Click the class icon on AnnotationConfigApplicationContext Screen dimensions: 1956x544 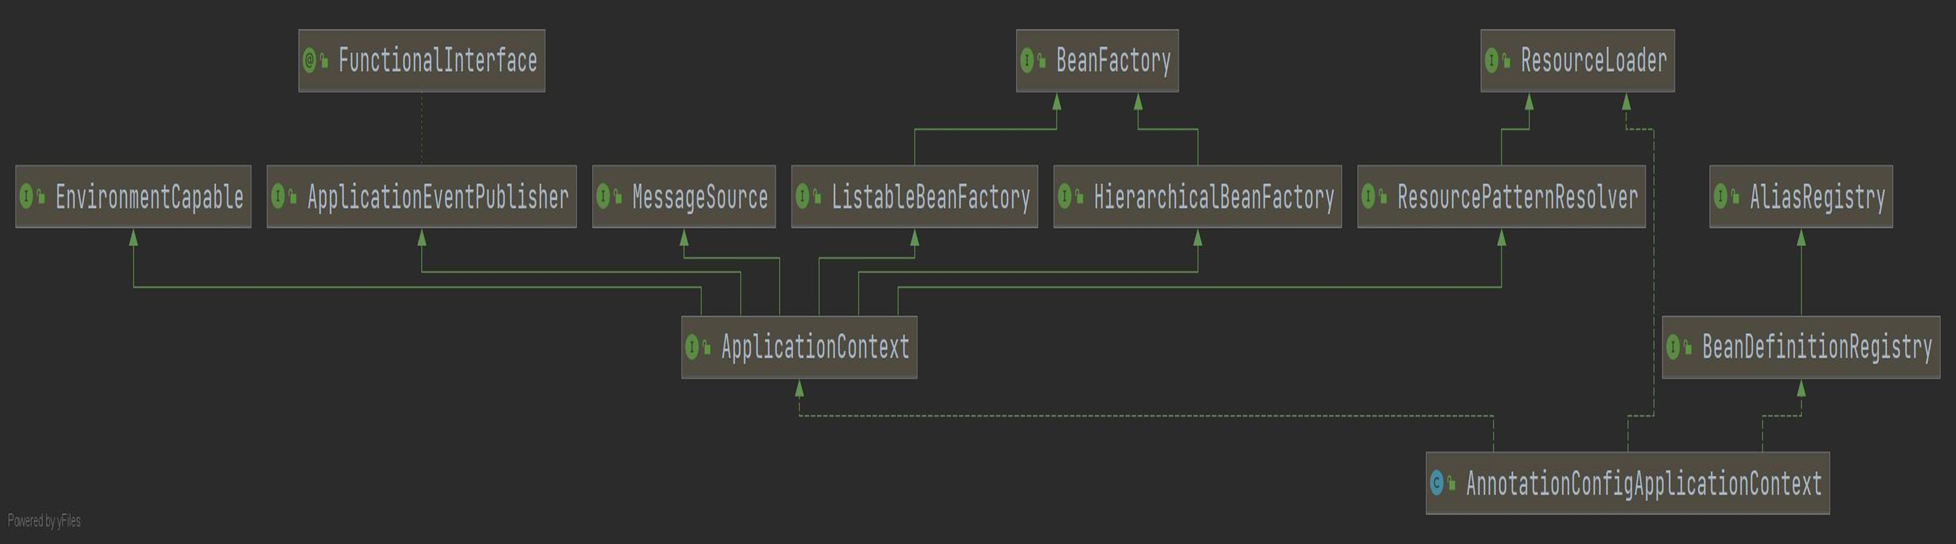pyautogui.click(x=1437, y=484)
